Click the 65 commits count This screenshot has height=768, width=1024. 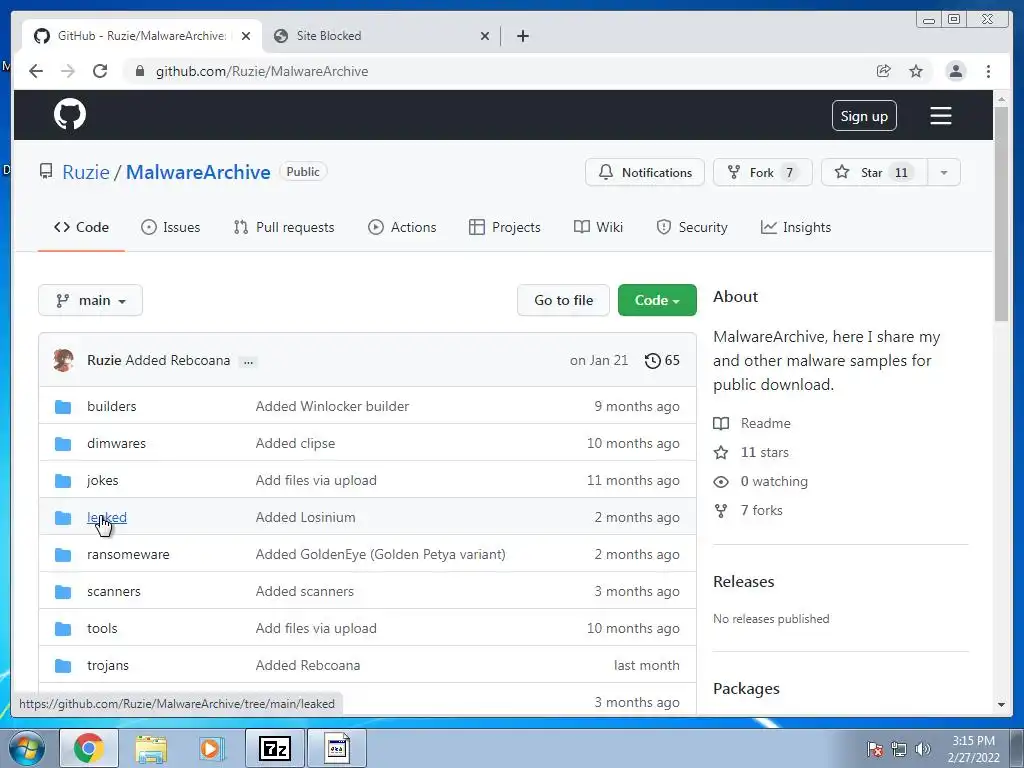[672, 360]
